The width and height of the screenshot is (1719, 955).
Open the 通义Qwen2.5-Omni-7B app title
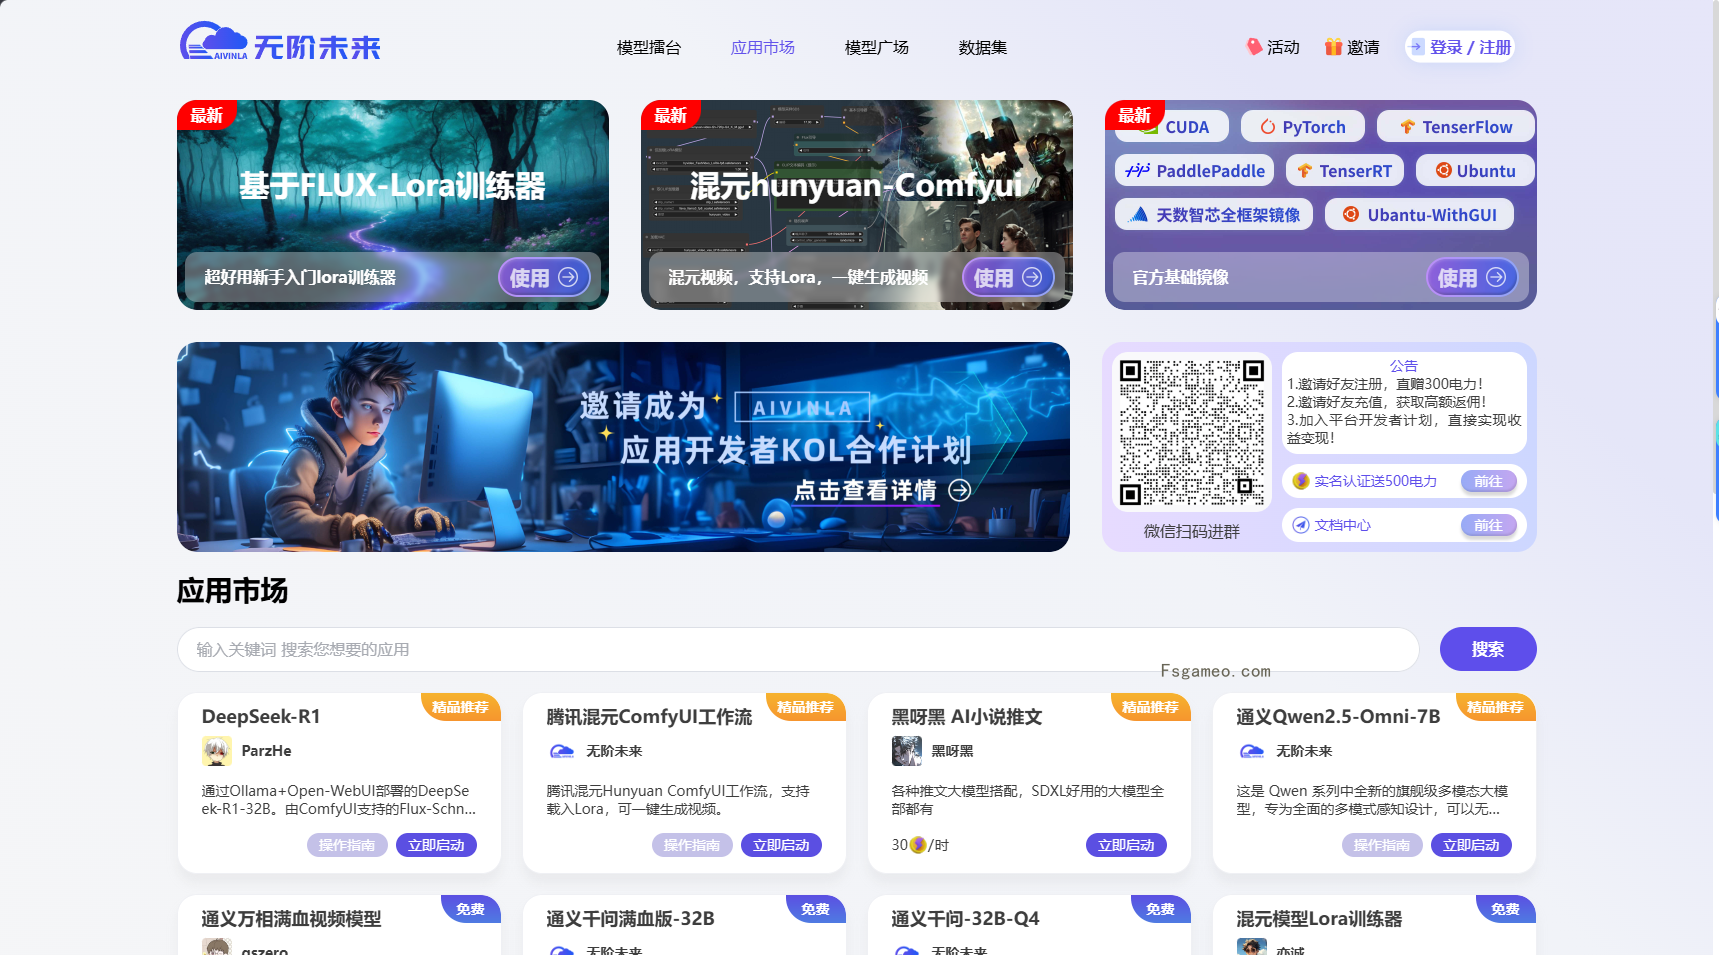(x=1338, y=716)
